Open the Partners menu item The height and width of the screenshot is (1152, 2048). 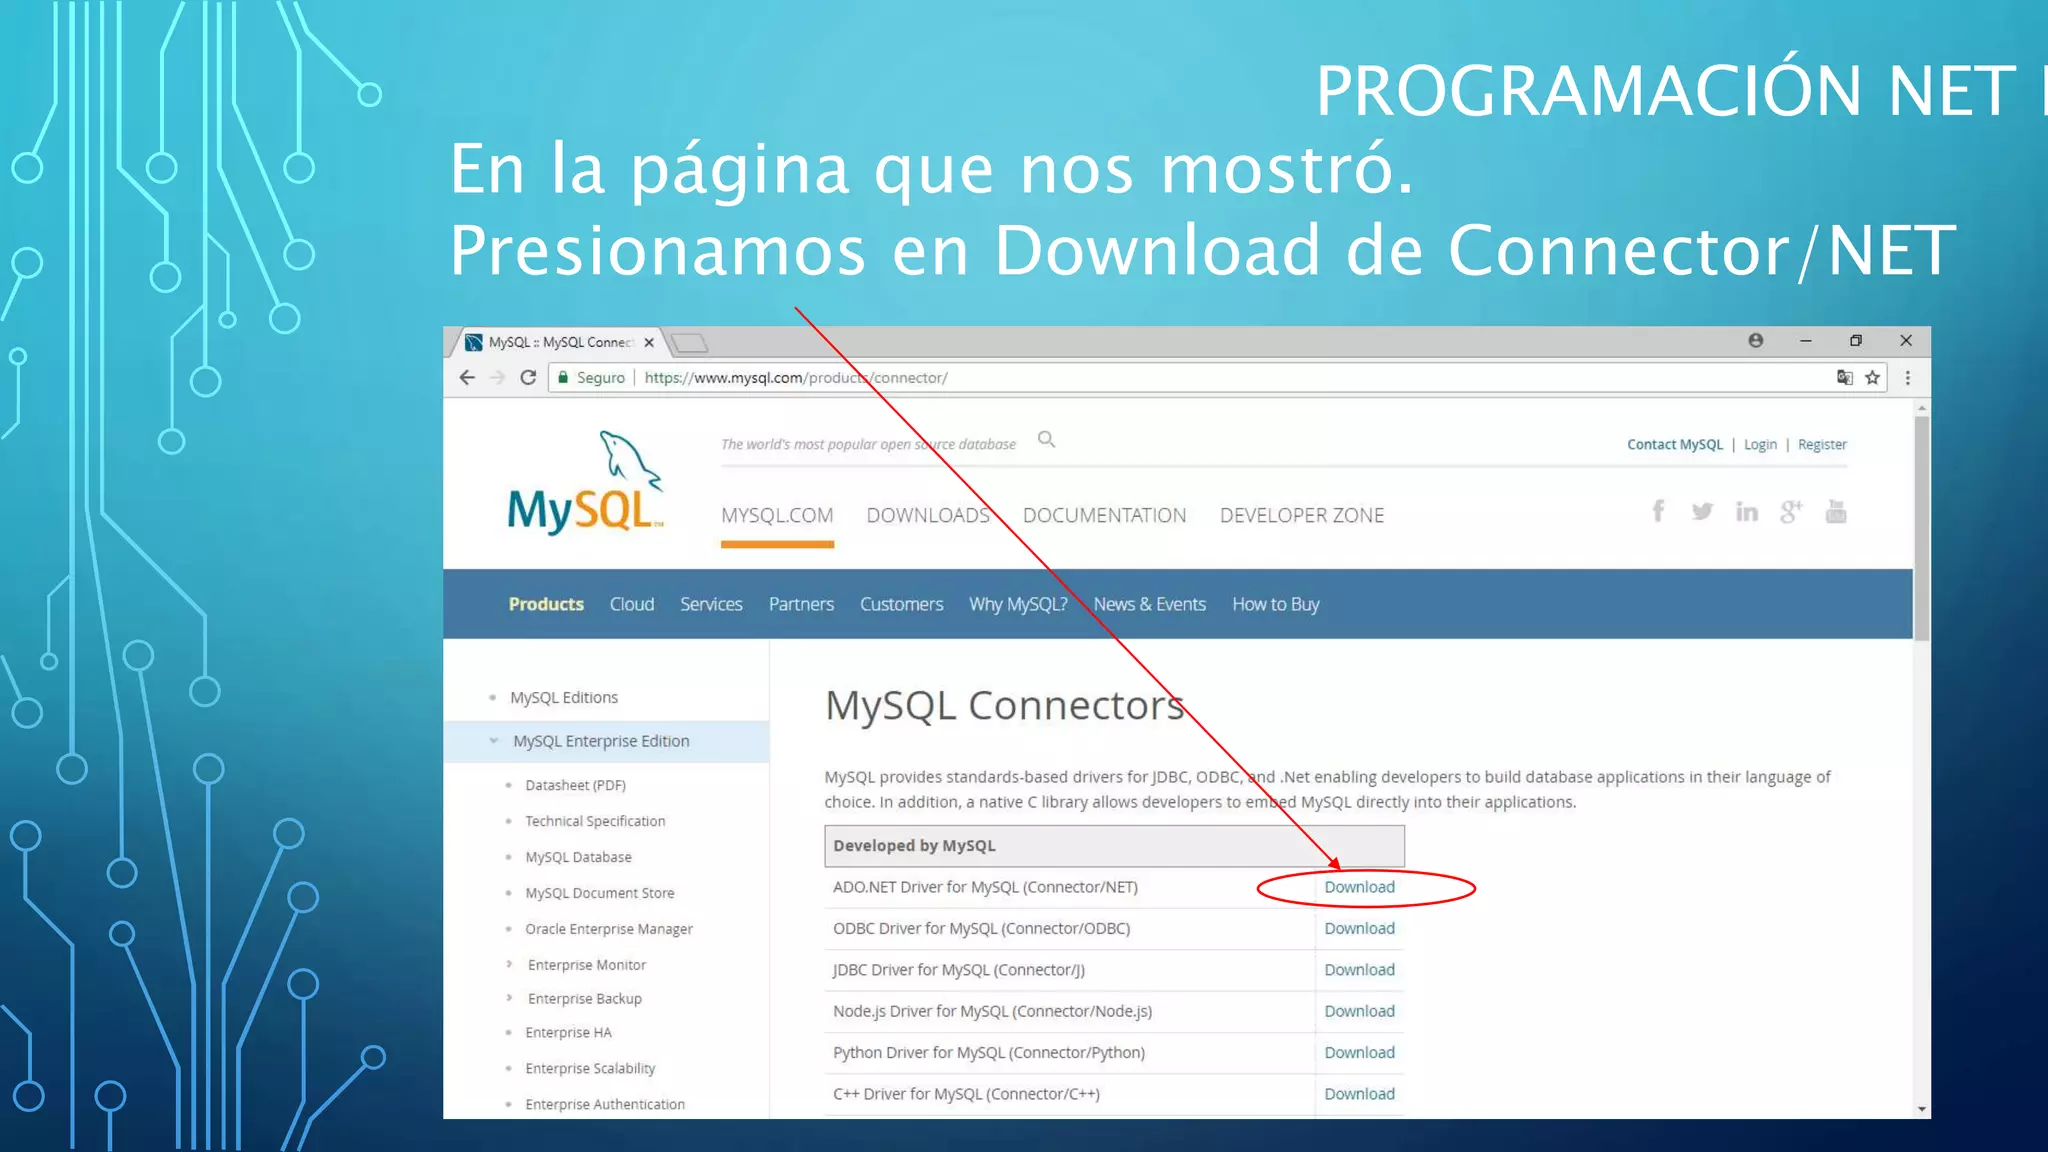click(x=801, y=604)
